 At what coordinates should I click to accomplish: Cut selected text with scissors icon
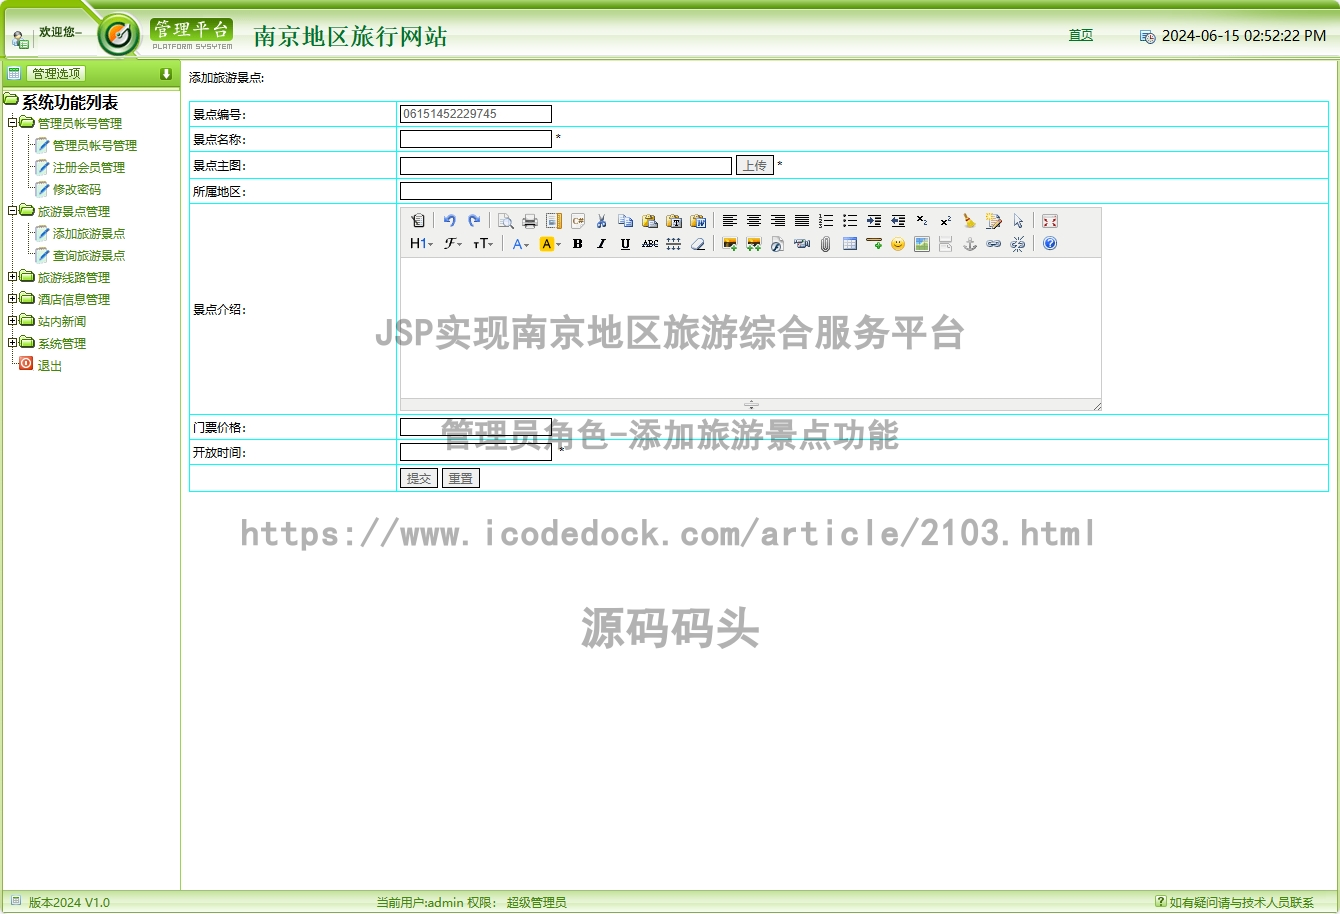coord(602,221)
